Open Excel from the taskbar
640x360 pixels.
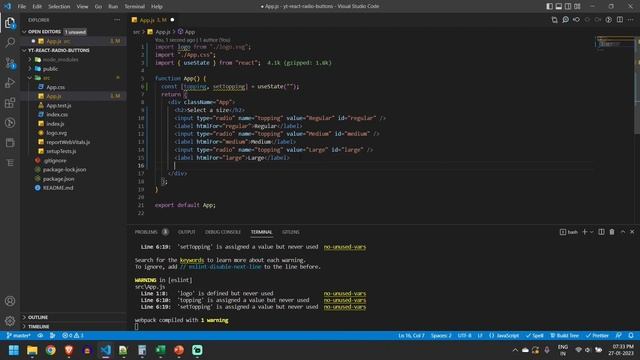[x=160, y=350]
